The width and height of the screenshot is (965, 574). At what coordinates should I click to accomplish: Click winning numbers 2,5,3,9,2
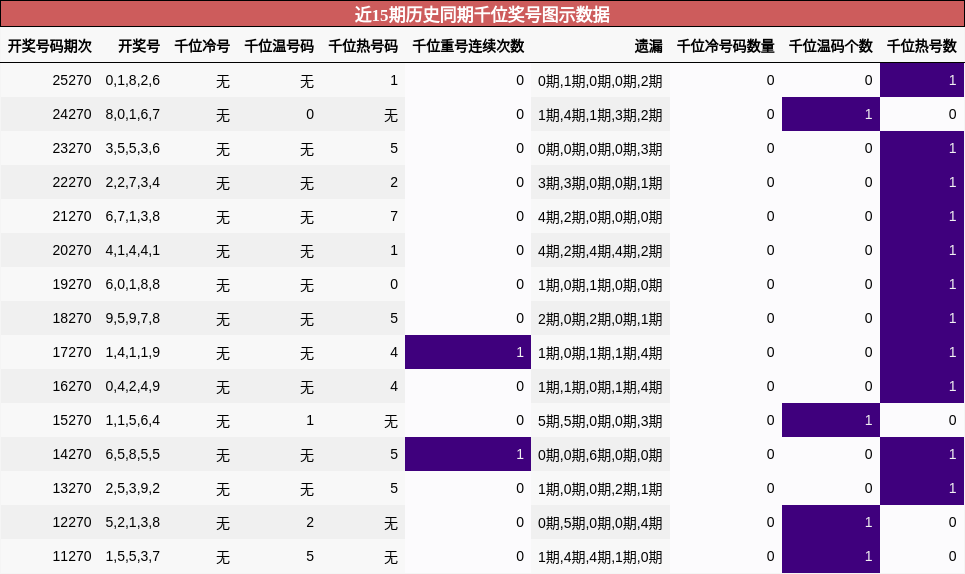[x=132, y=488]
